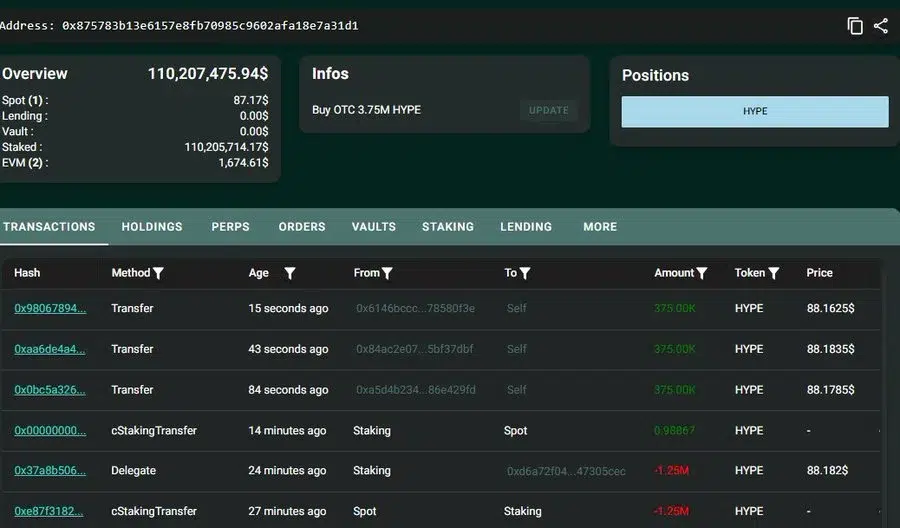This screenshot has height=528, width=900.
Task: Click the Spot (1) overview row label
Action: tap(25, 100)
